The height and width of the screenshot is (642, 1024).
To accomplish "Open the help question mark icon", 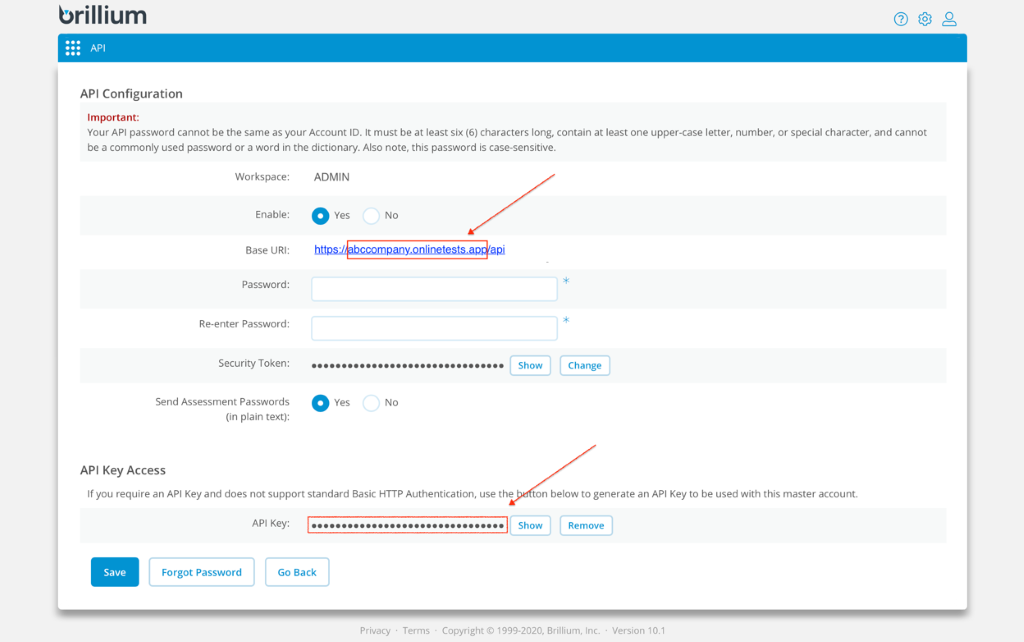I will click(x=901, y=19).
